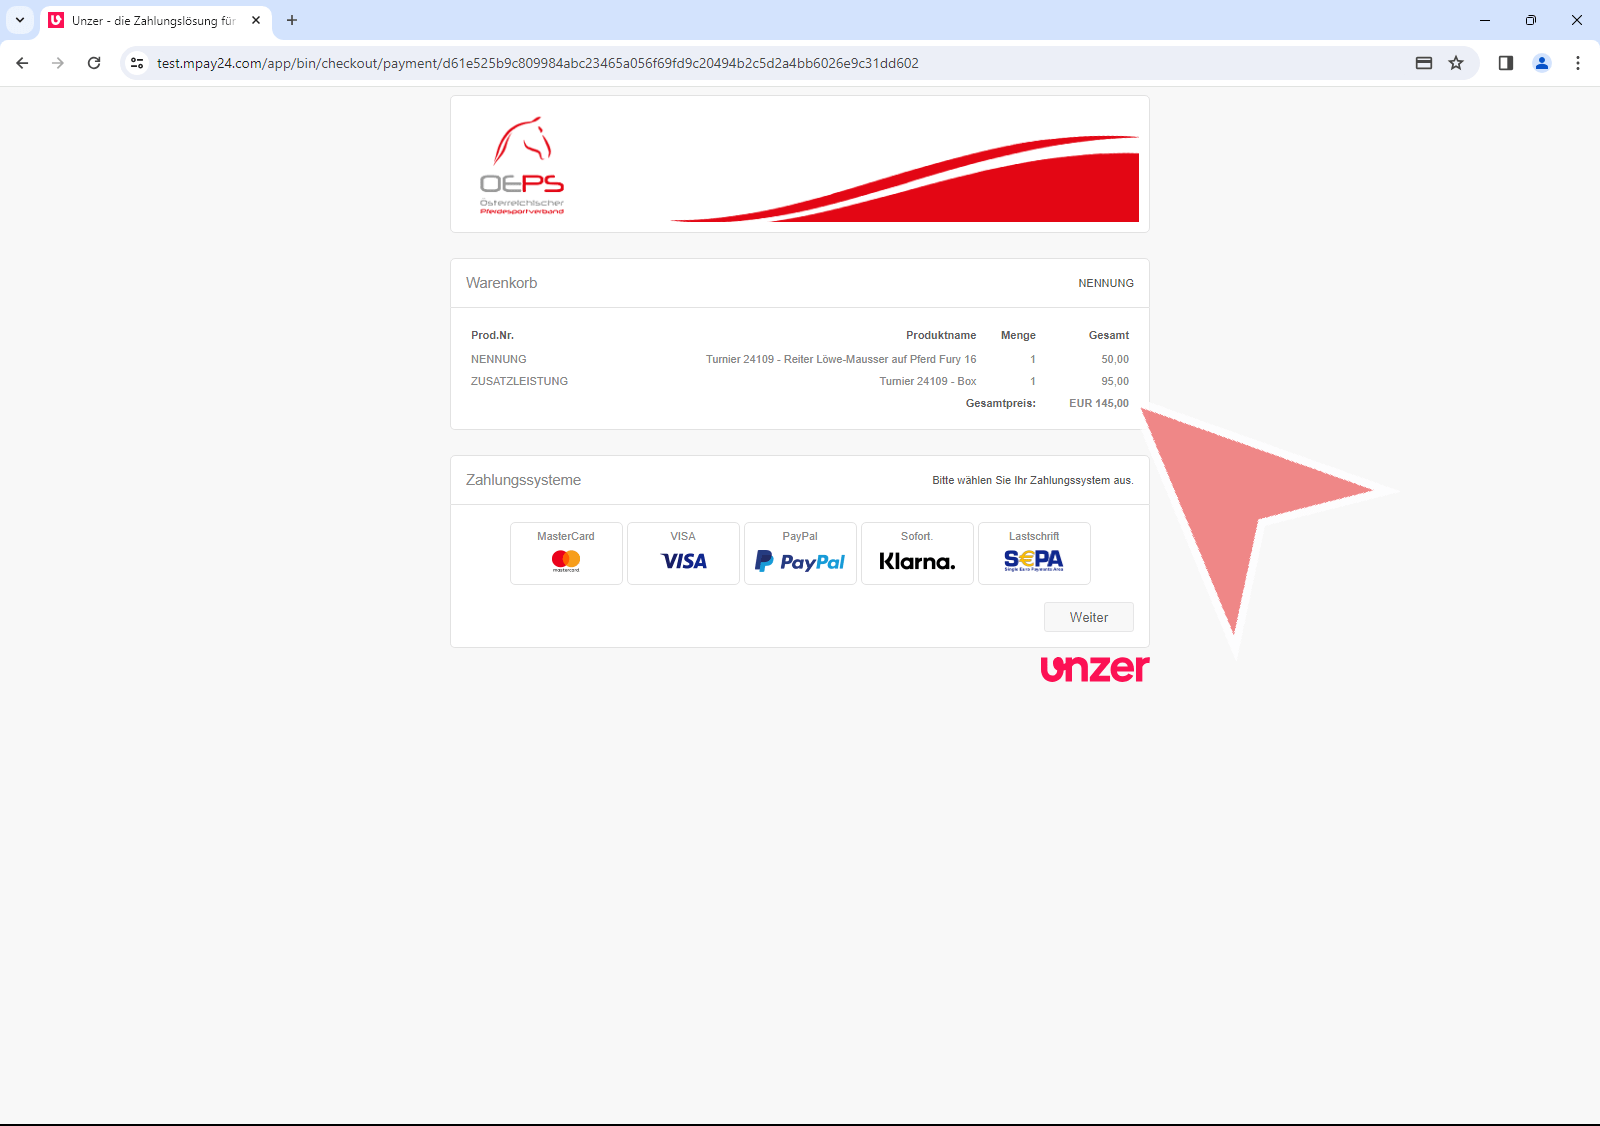Click the OEPS horse logo
The height and width of the screenshot is (1126, 1600).
tap(522, 165)
